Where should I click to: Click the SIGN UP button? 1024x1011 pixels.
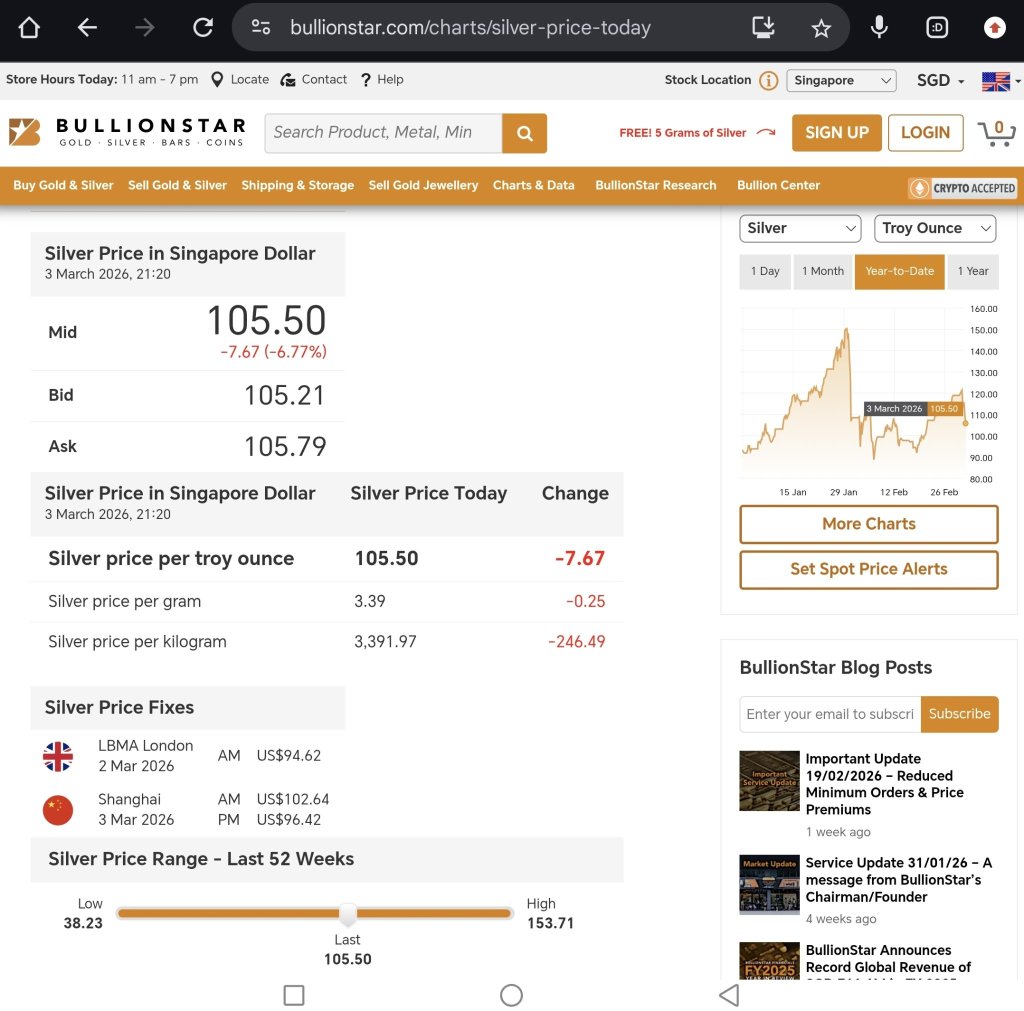837,133
